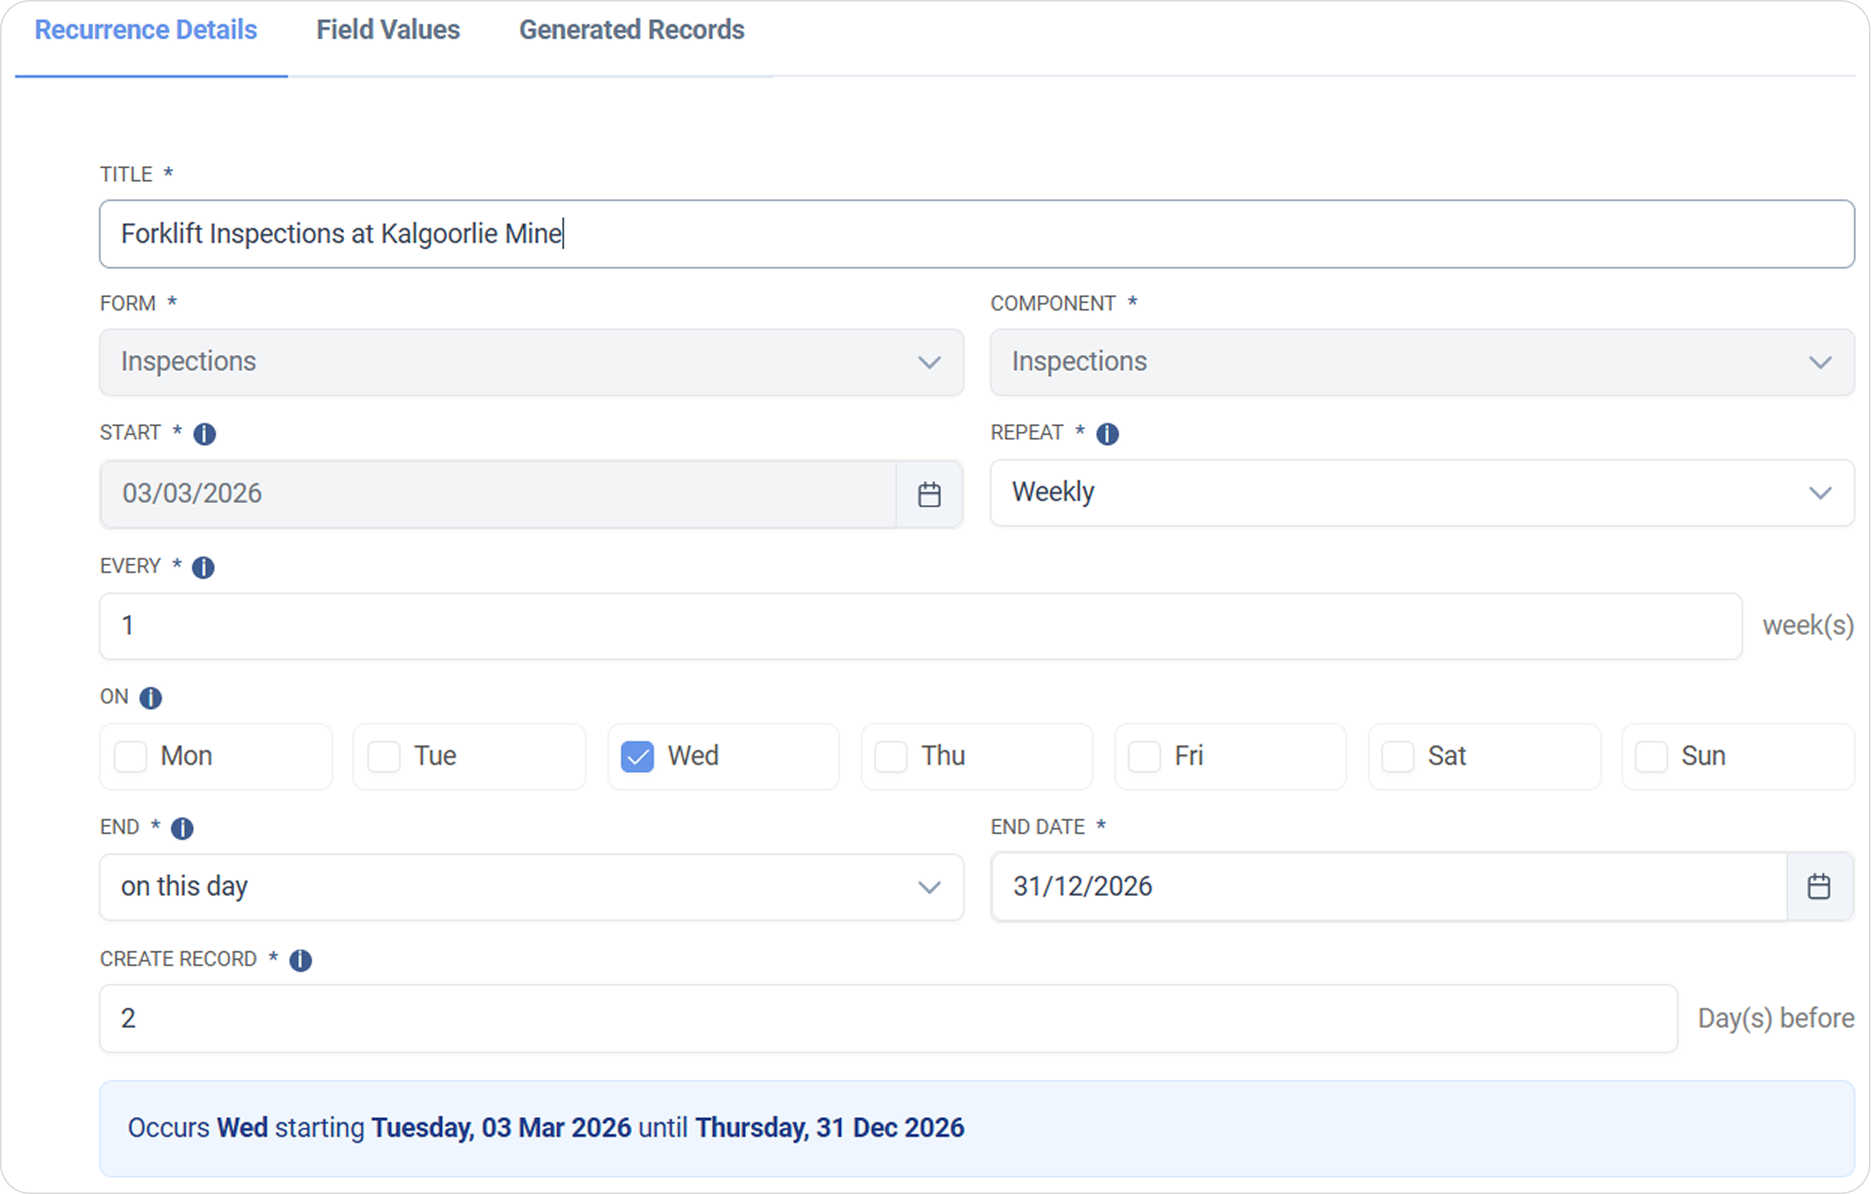Click the info icon beside END label

pyautogui.click(x=182, y=829)
